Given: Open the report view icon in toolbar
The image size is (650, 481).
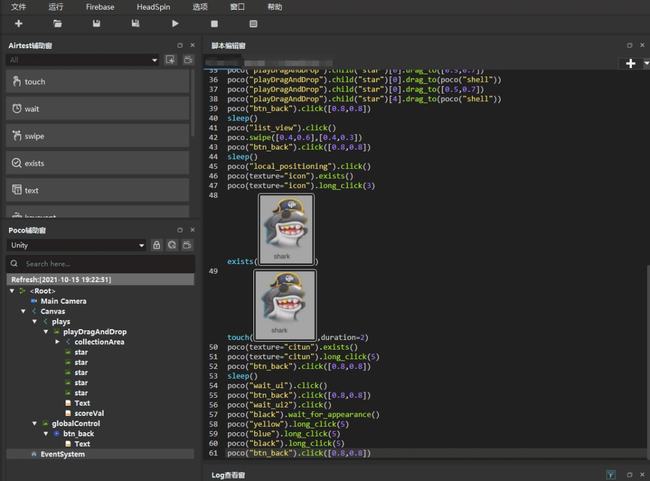Looking at the screenshot, I should (x=253, y=23).
